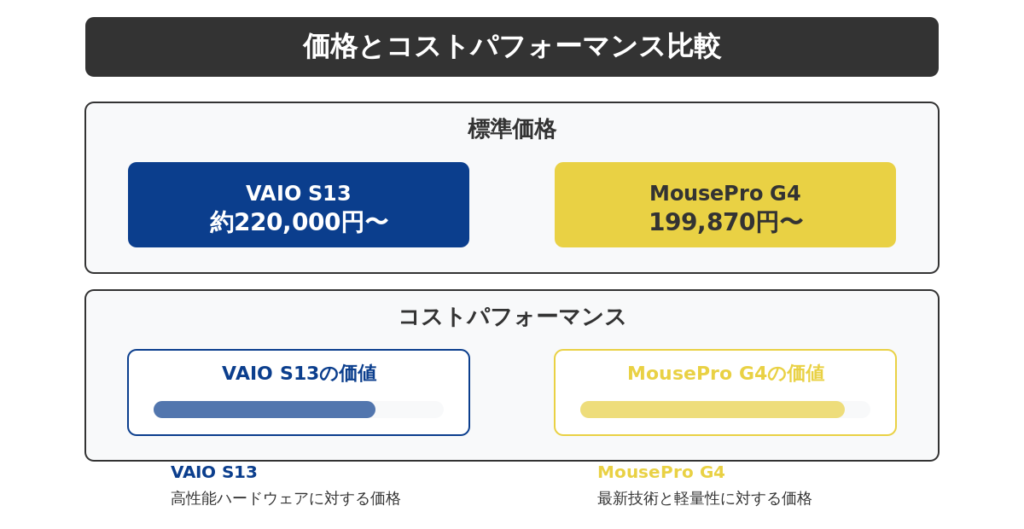
Task: Click the yellow MousePro G4 legend label
Action: tap(661, 472)
